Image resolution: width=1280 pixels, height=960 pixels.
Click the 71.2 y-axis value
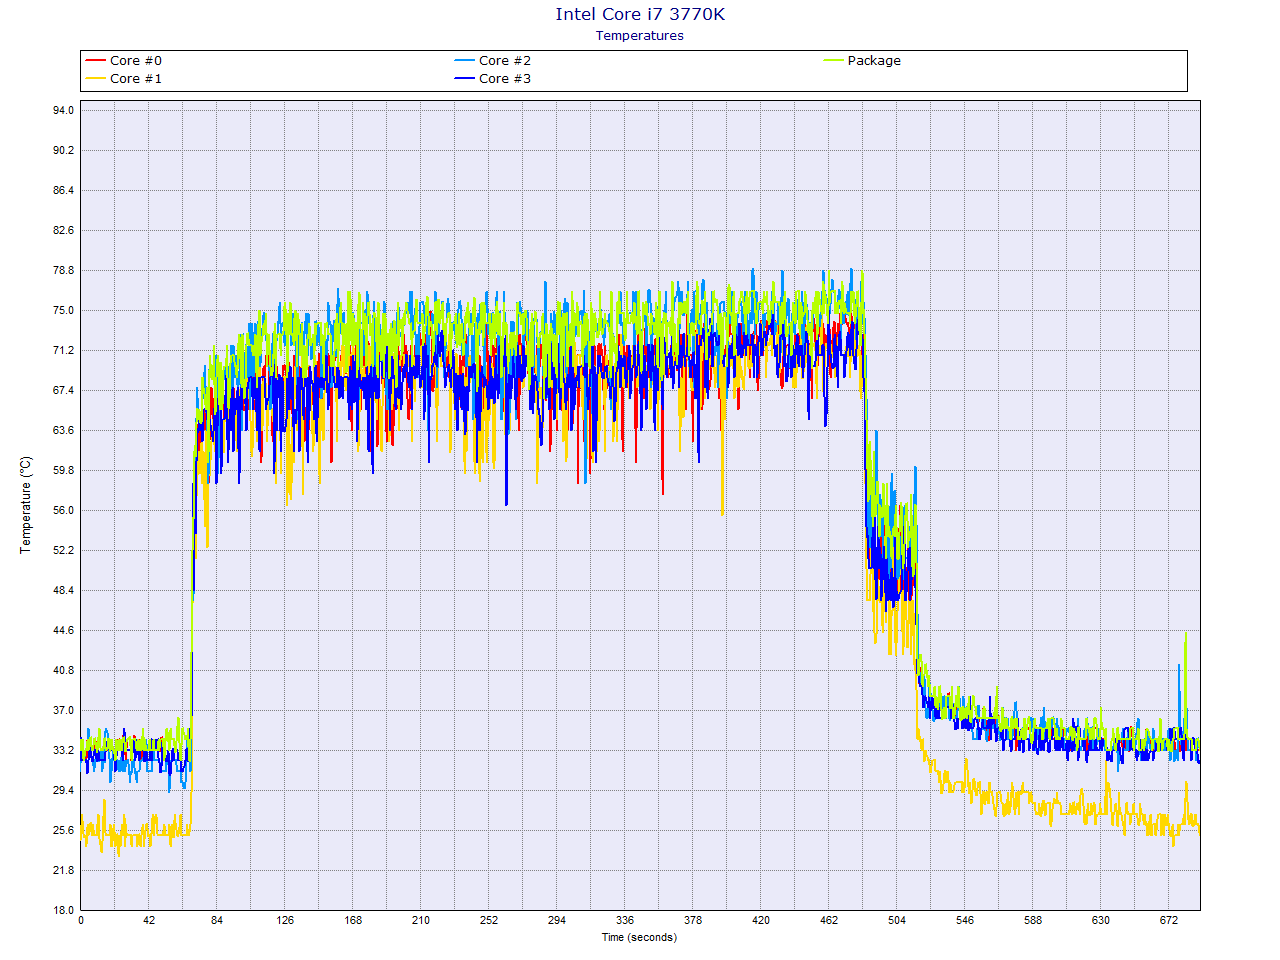tap(63, 350)
